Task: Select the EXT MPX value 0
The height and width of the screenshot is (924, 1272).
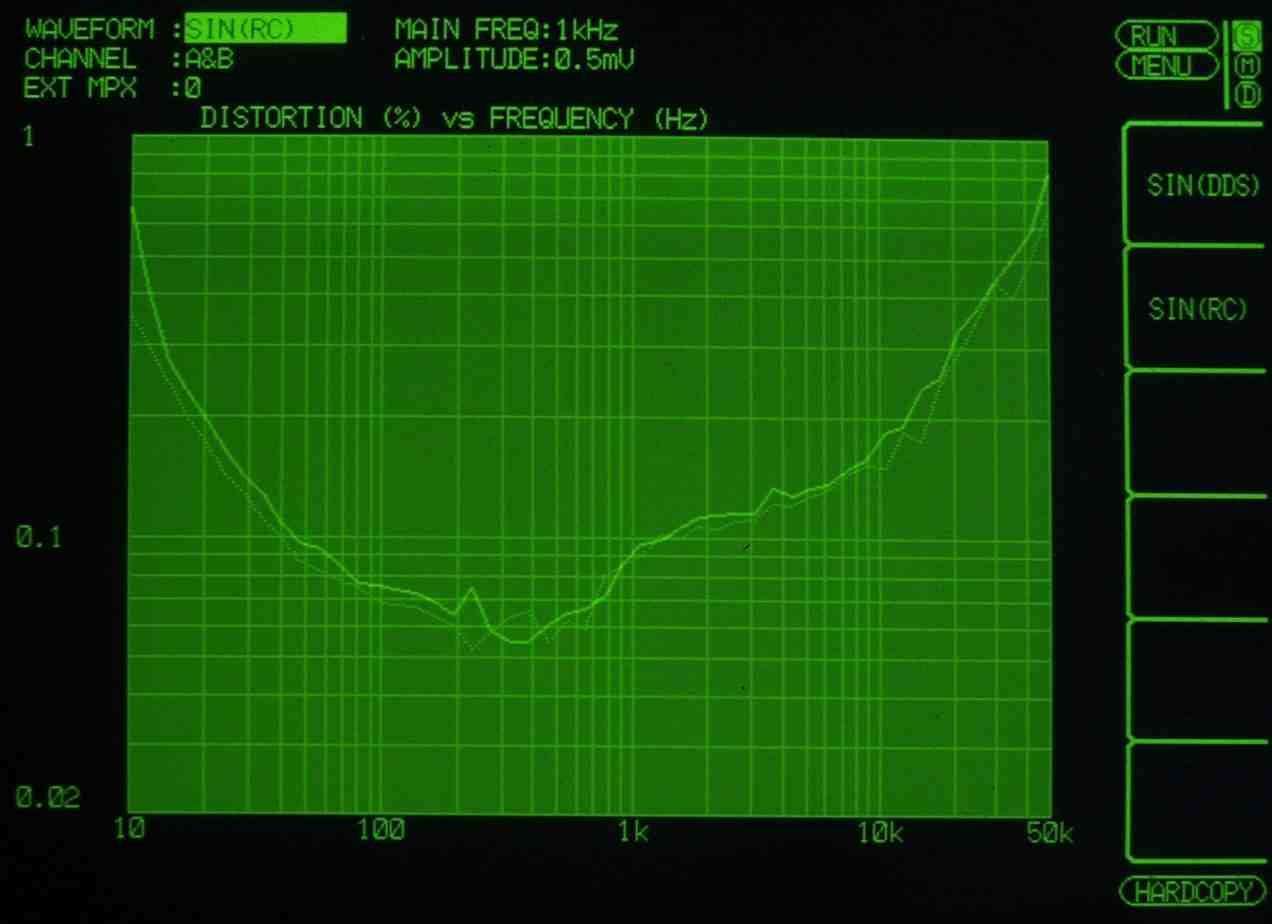Action: [x=193, y=89]
